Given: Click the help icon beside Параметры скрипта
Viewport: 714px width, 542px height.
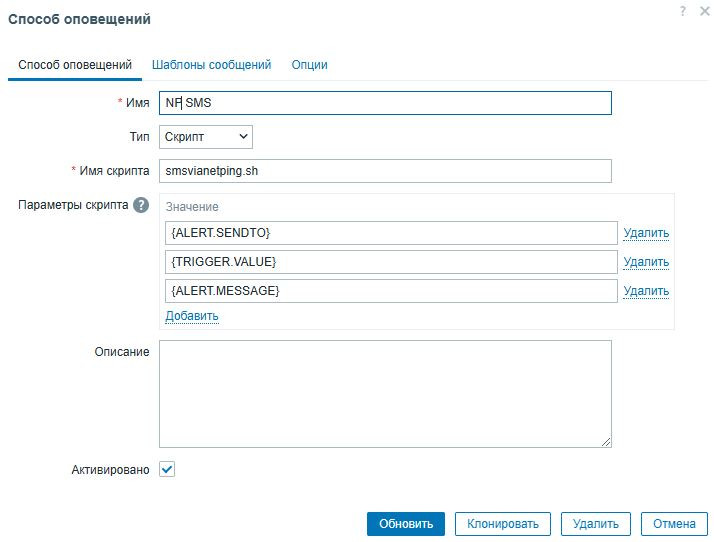Looking at the screenshot, I should (141, 205).
